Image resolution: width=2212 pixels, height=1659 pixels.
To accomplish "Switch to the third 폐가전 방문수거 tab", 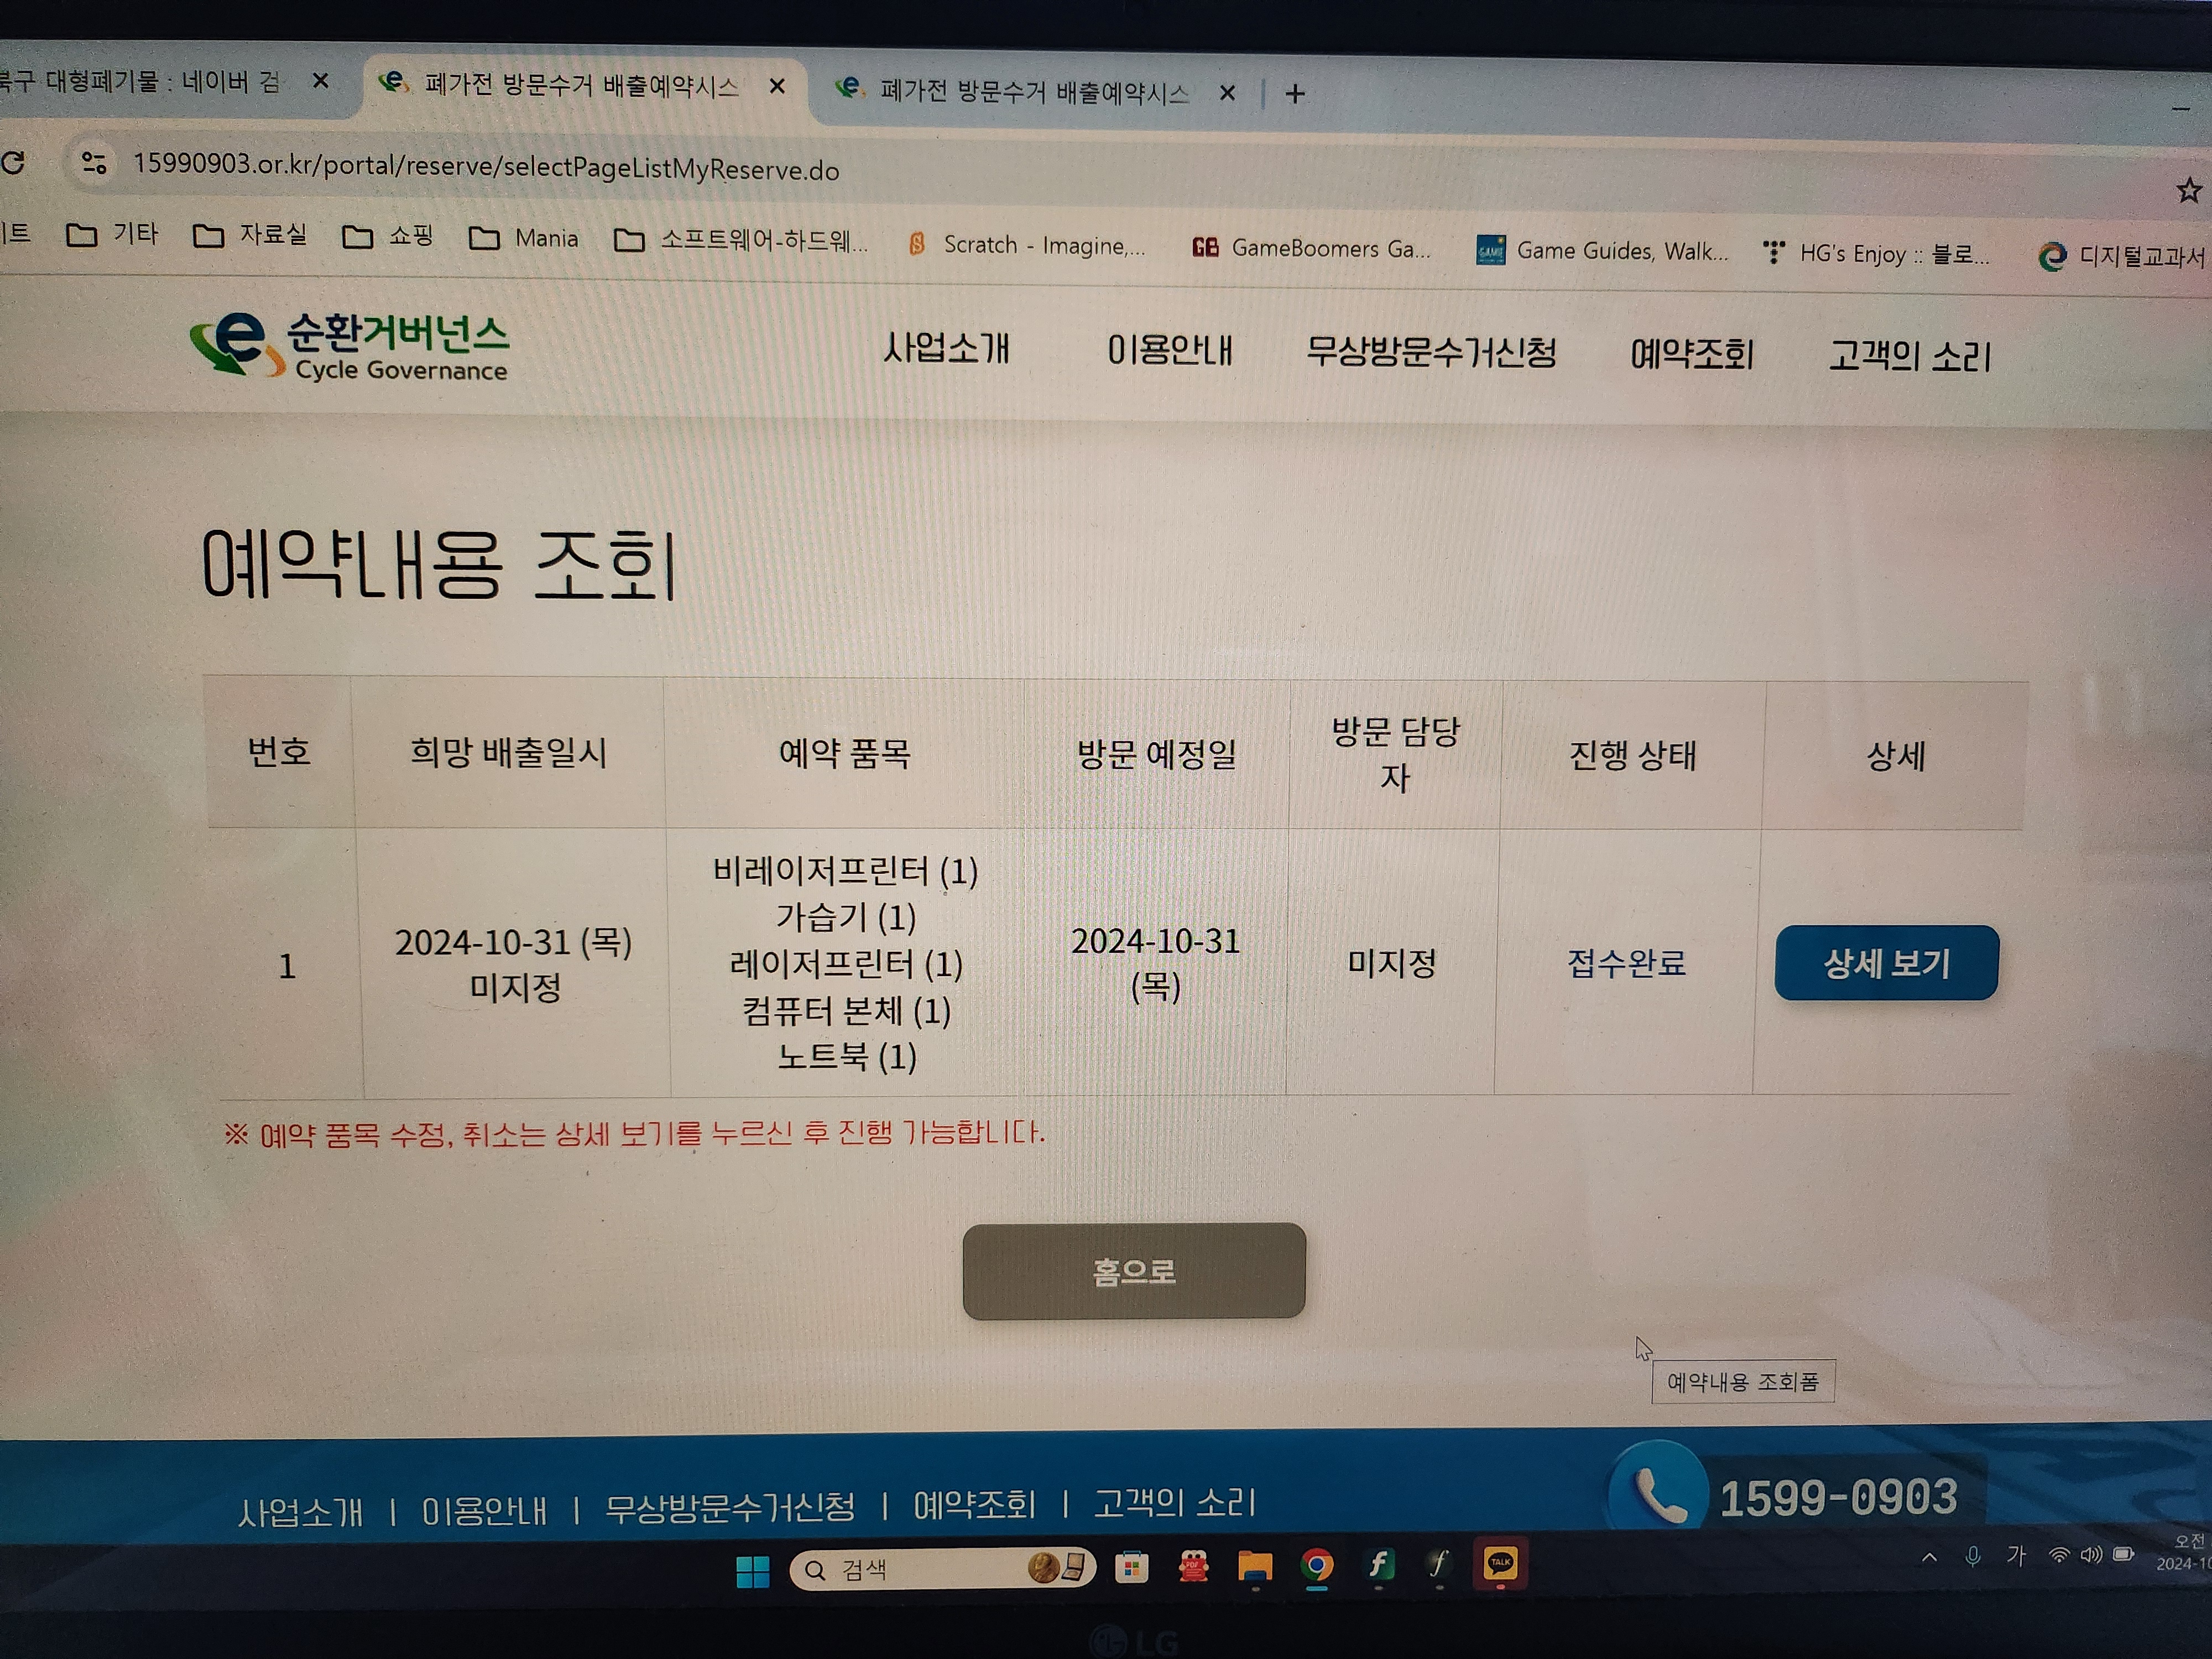I will click(1014, 92).
